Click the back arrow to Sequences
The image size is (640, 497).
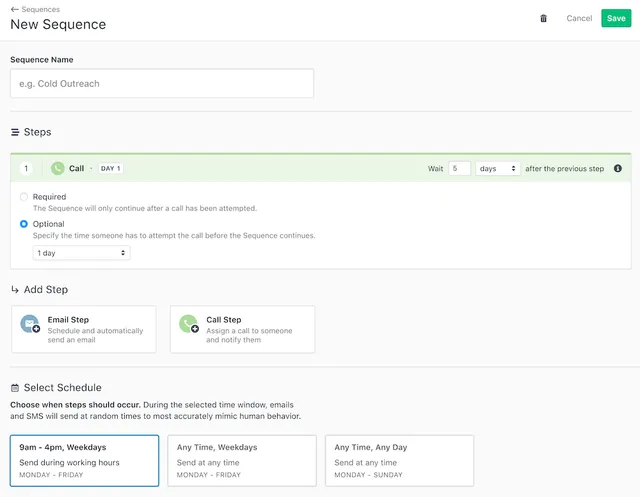pos(15,9)
